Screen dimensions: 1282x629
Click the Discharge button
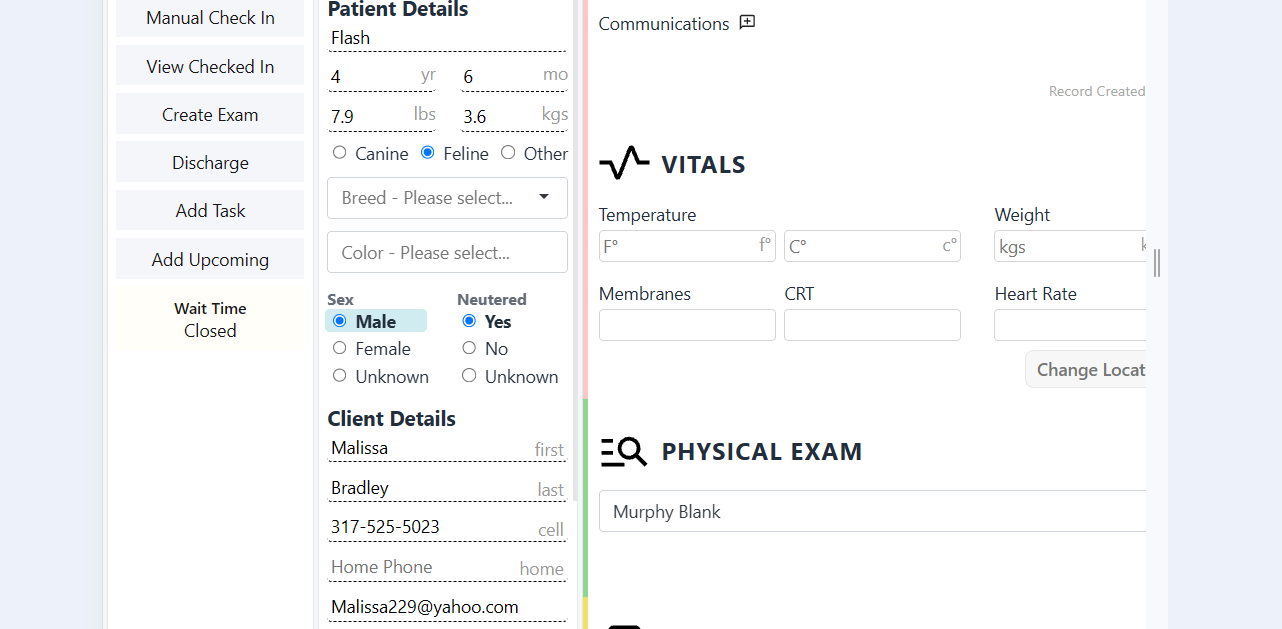click(210, 162)
